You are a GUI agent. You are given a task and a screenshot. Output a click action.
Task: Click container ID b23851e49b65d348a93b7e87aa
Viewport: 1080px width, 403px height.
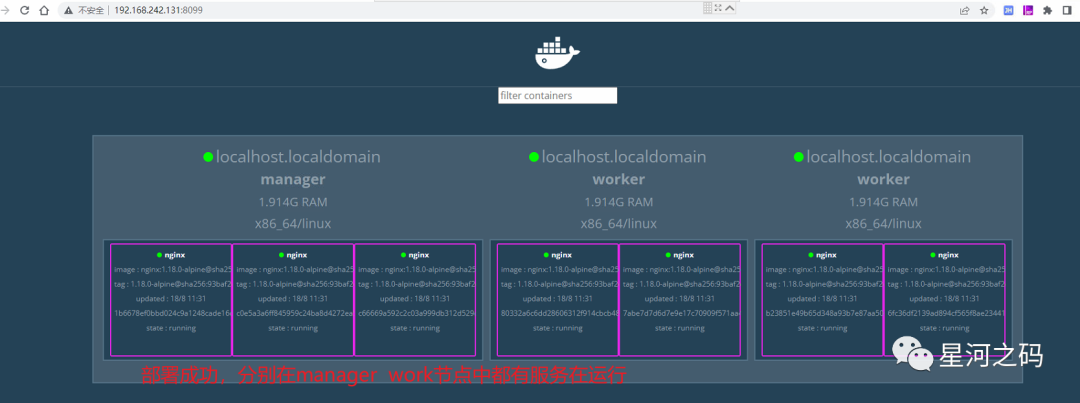[822, 313]
